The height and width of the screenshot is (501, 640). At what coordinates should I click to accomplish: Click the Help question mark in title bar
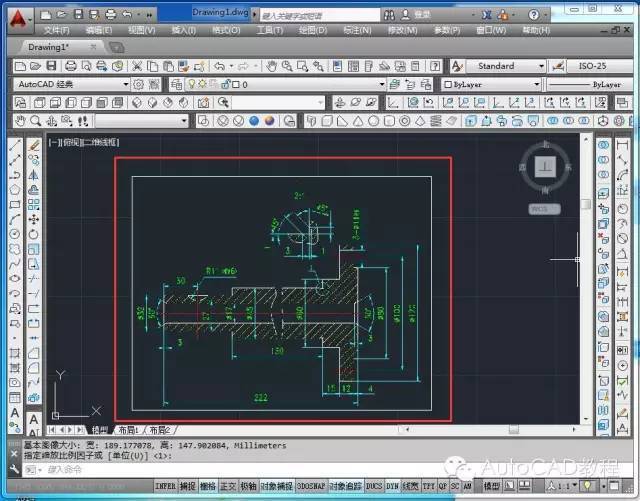(x=533, y=15)
